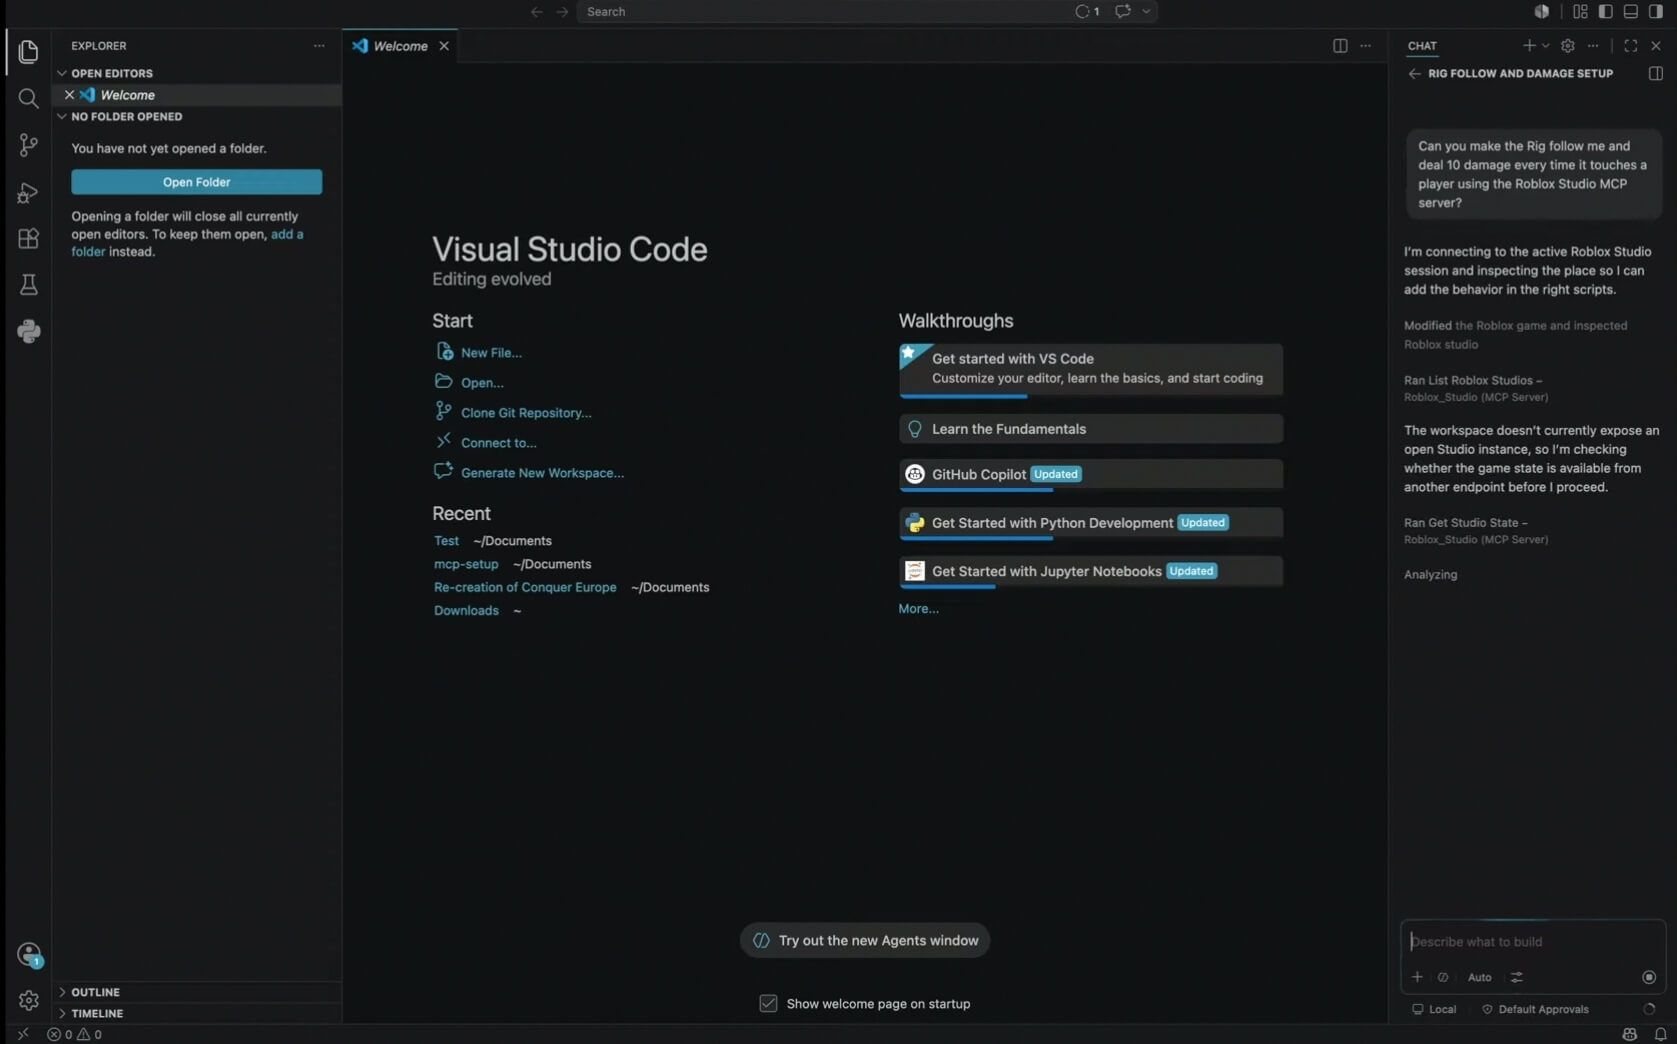Focus the Describe what to build input
Viewport: 1677px width, 1044px height.
1533,942
